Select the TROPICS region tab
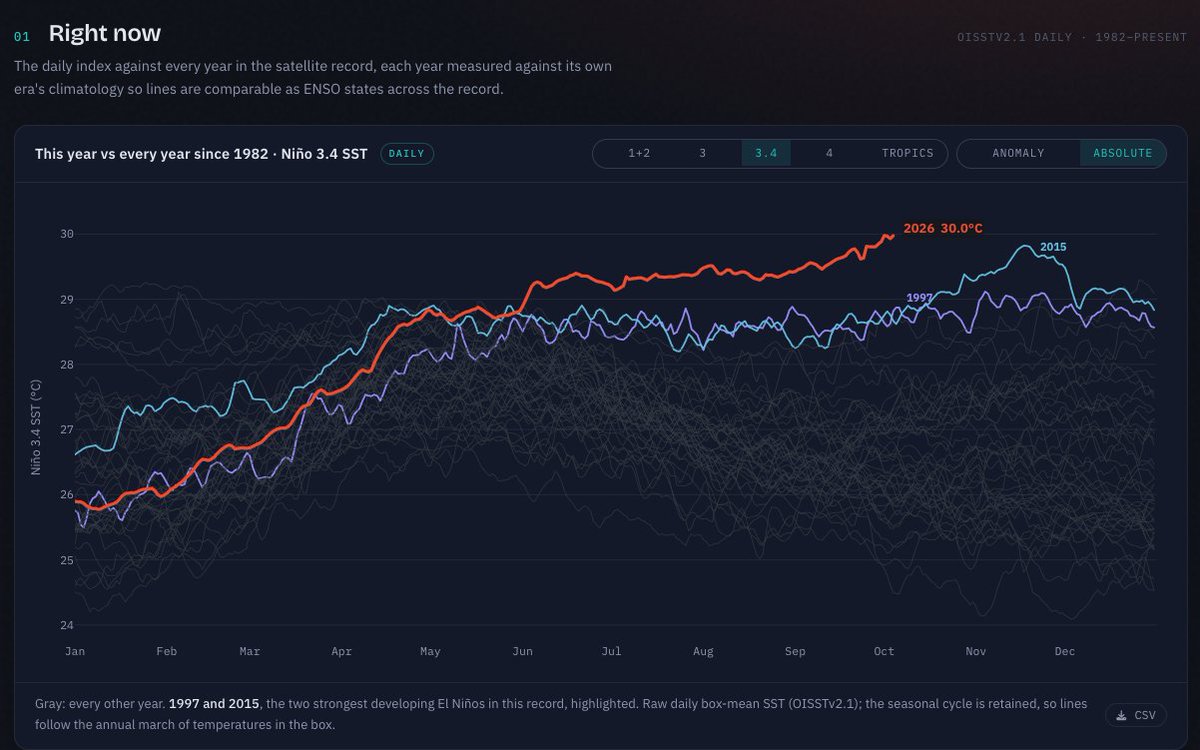Image resolution: width=1200 pixels, height=750 pixels. [907, 153]
